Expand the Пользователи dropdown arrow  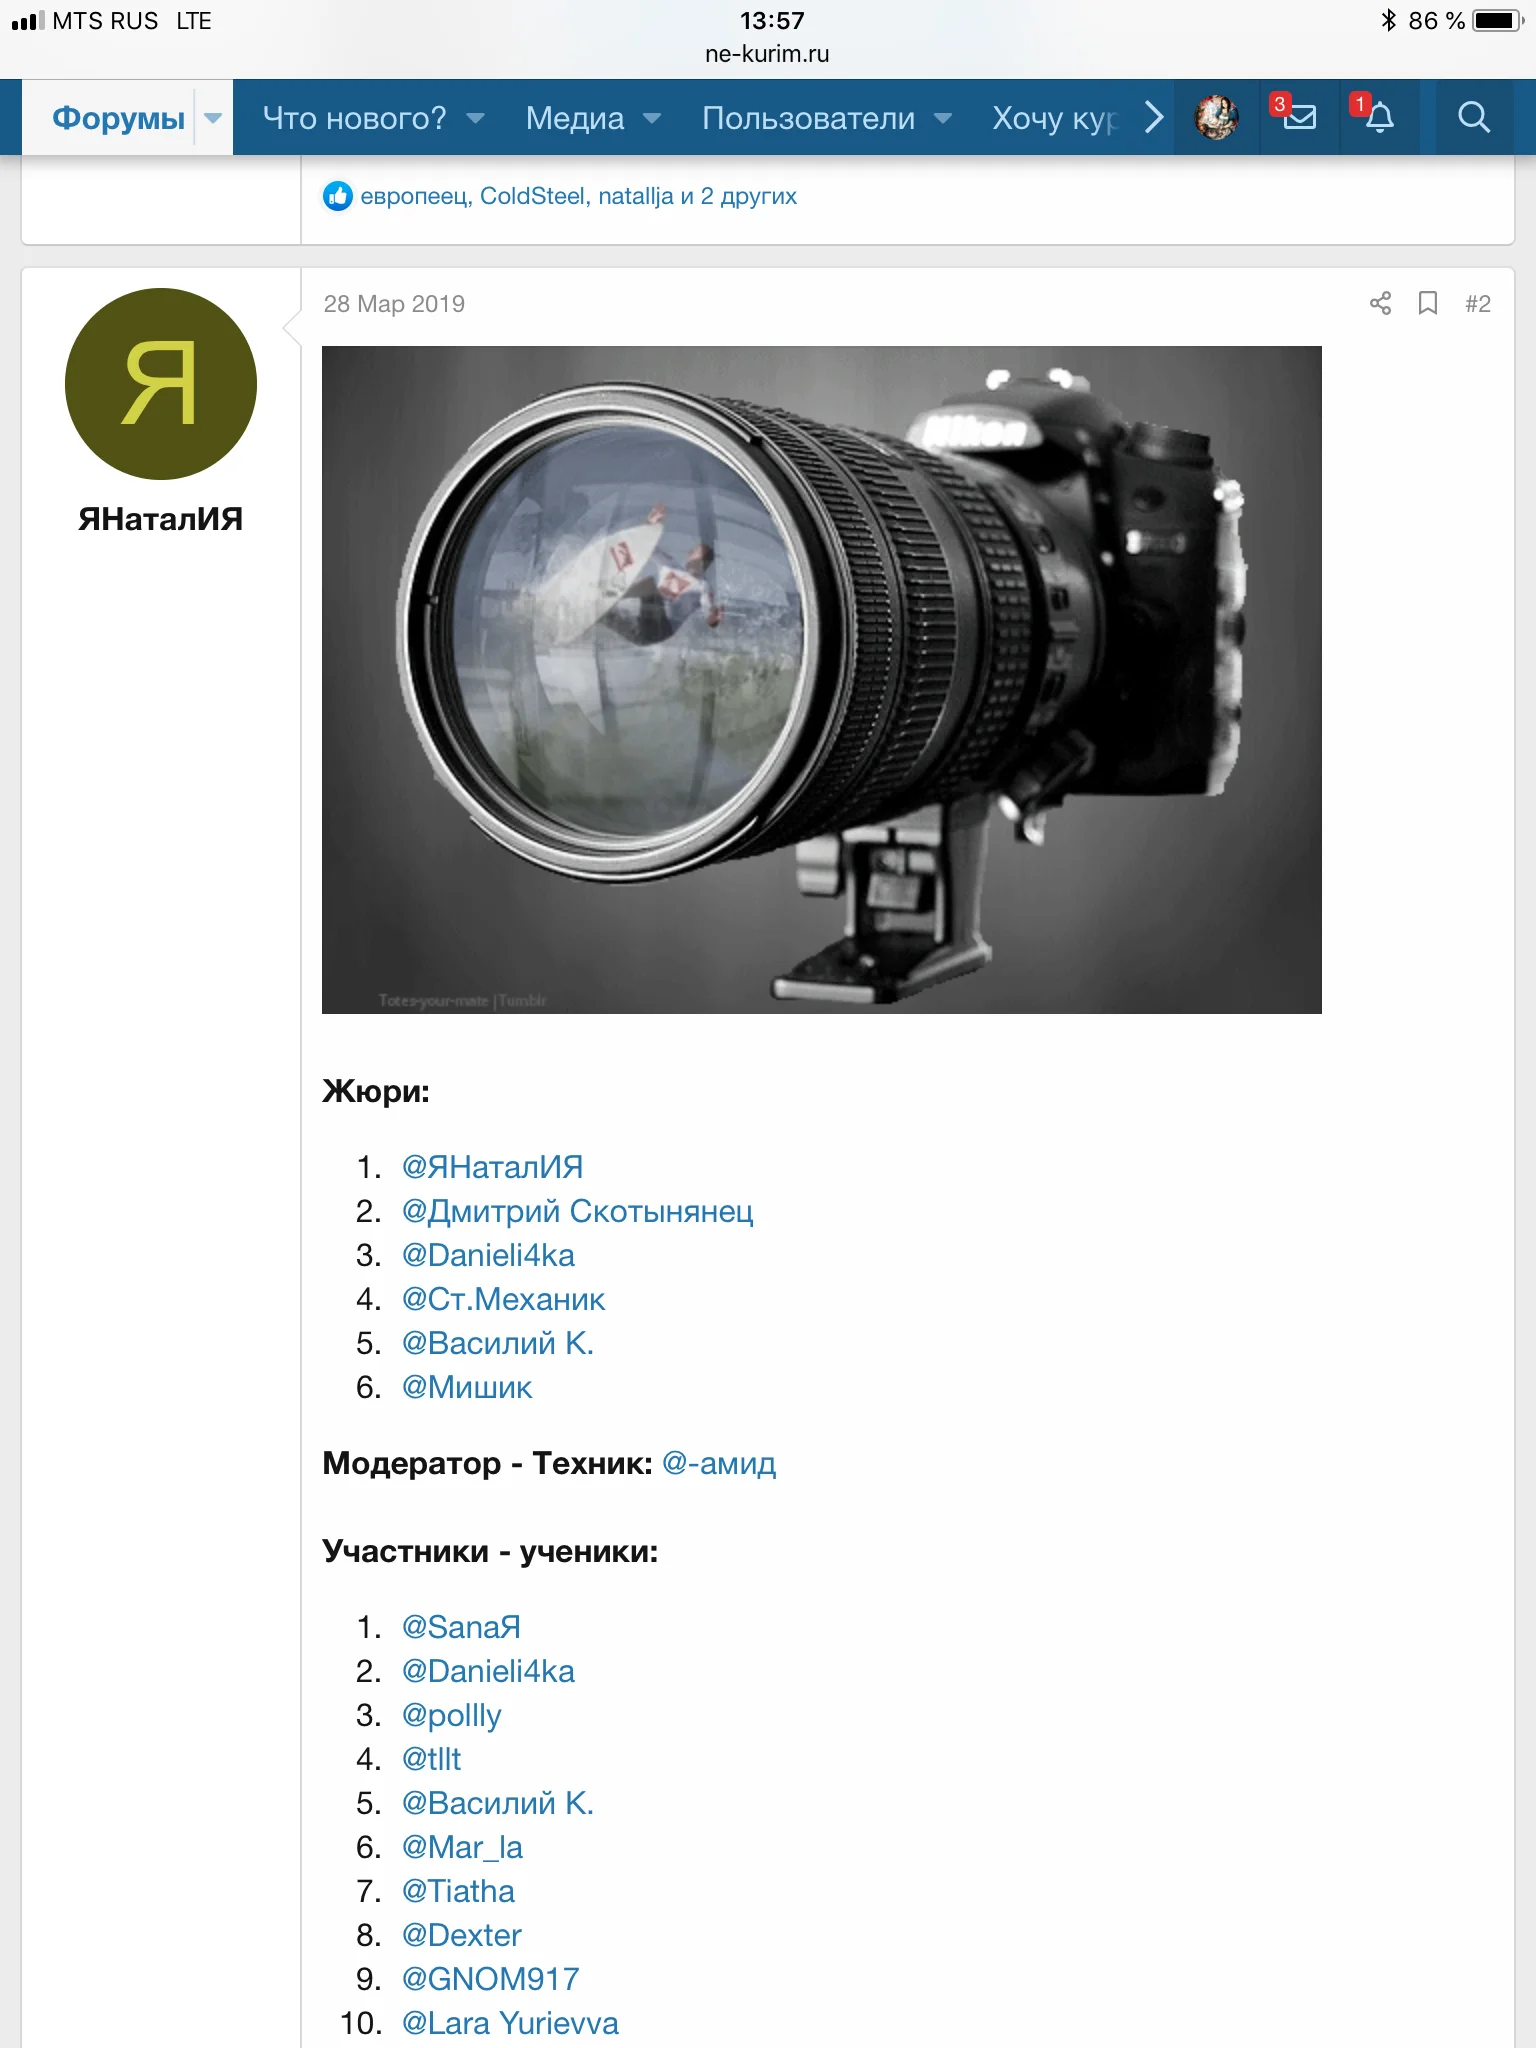[x=943, y=118]
